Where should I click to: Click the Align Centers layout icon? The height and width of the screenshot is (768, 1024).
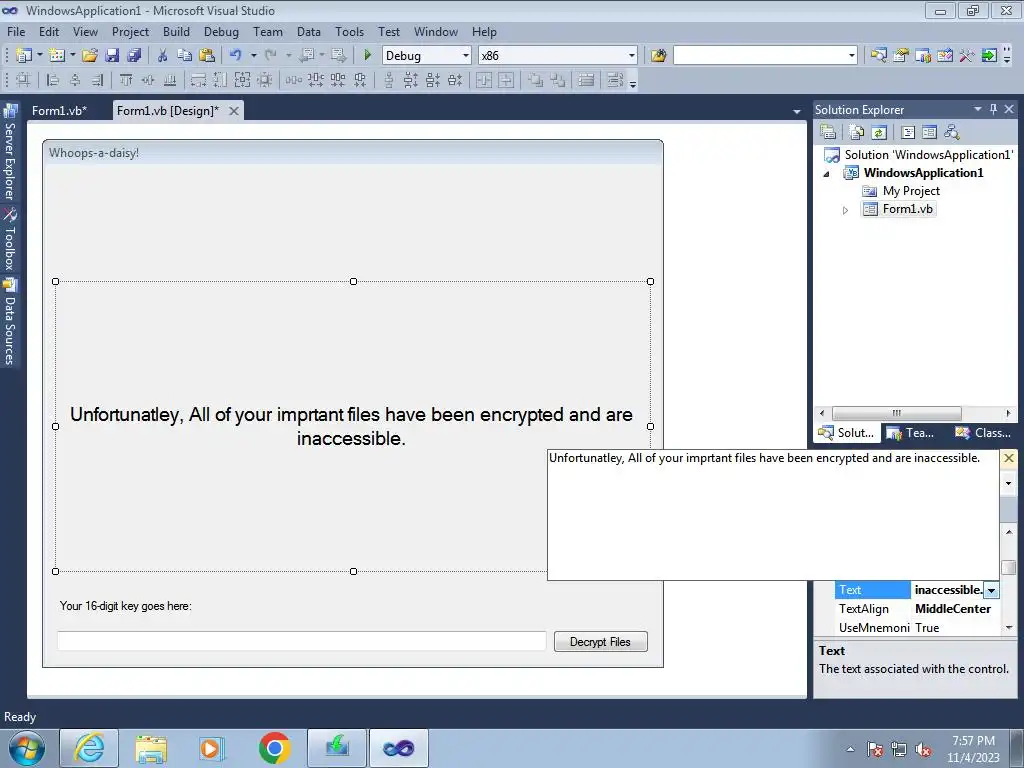point(75,80)
